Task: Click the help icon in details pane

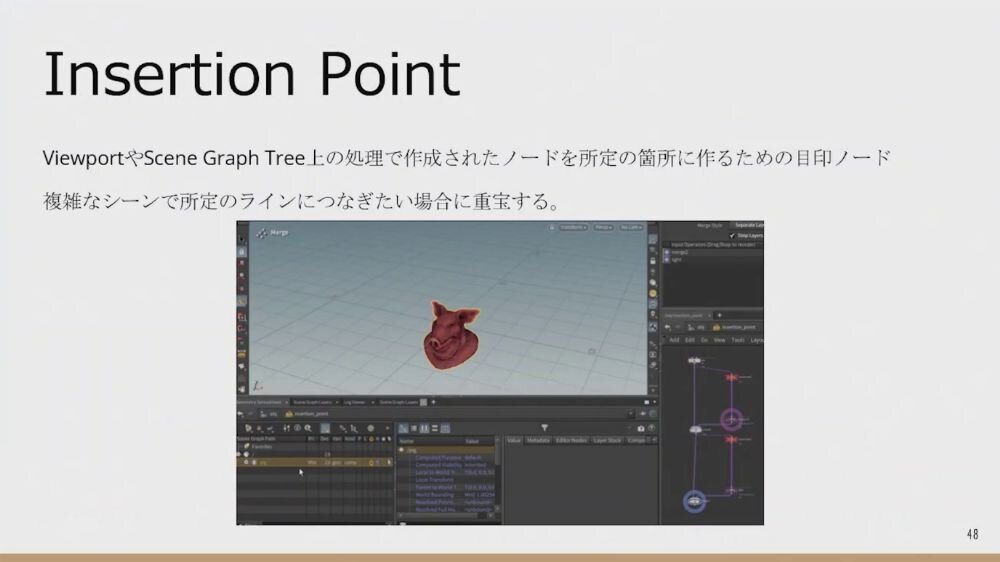Action: coord(652,428)
